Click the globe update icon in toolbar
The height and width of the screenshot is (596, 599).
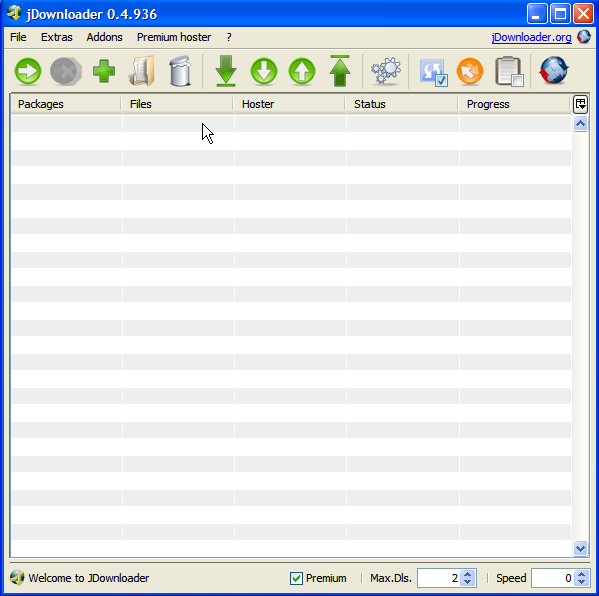[x=554, y=71]
